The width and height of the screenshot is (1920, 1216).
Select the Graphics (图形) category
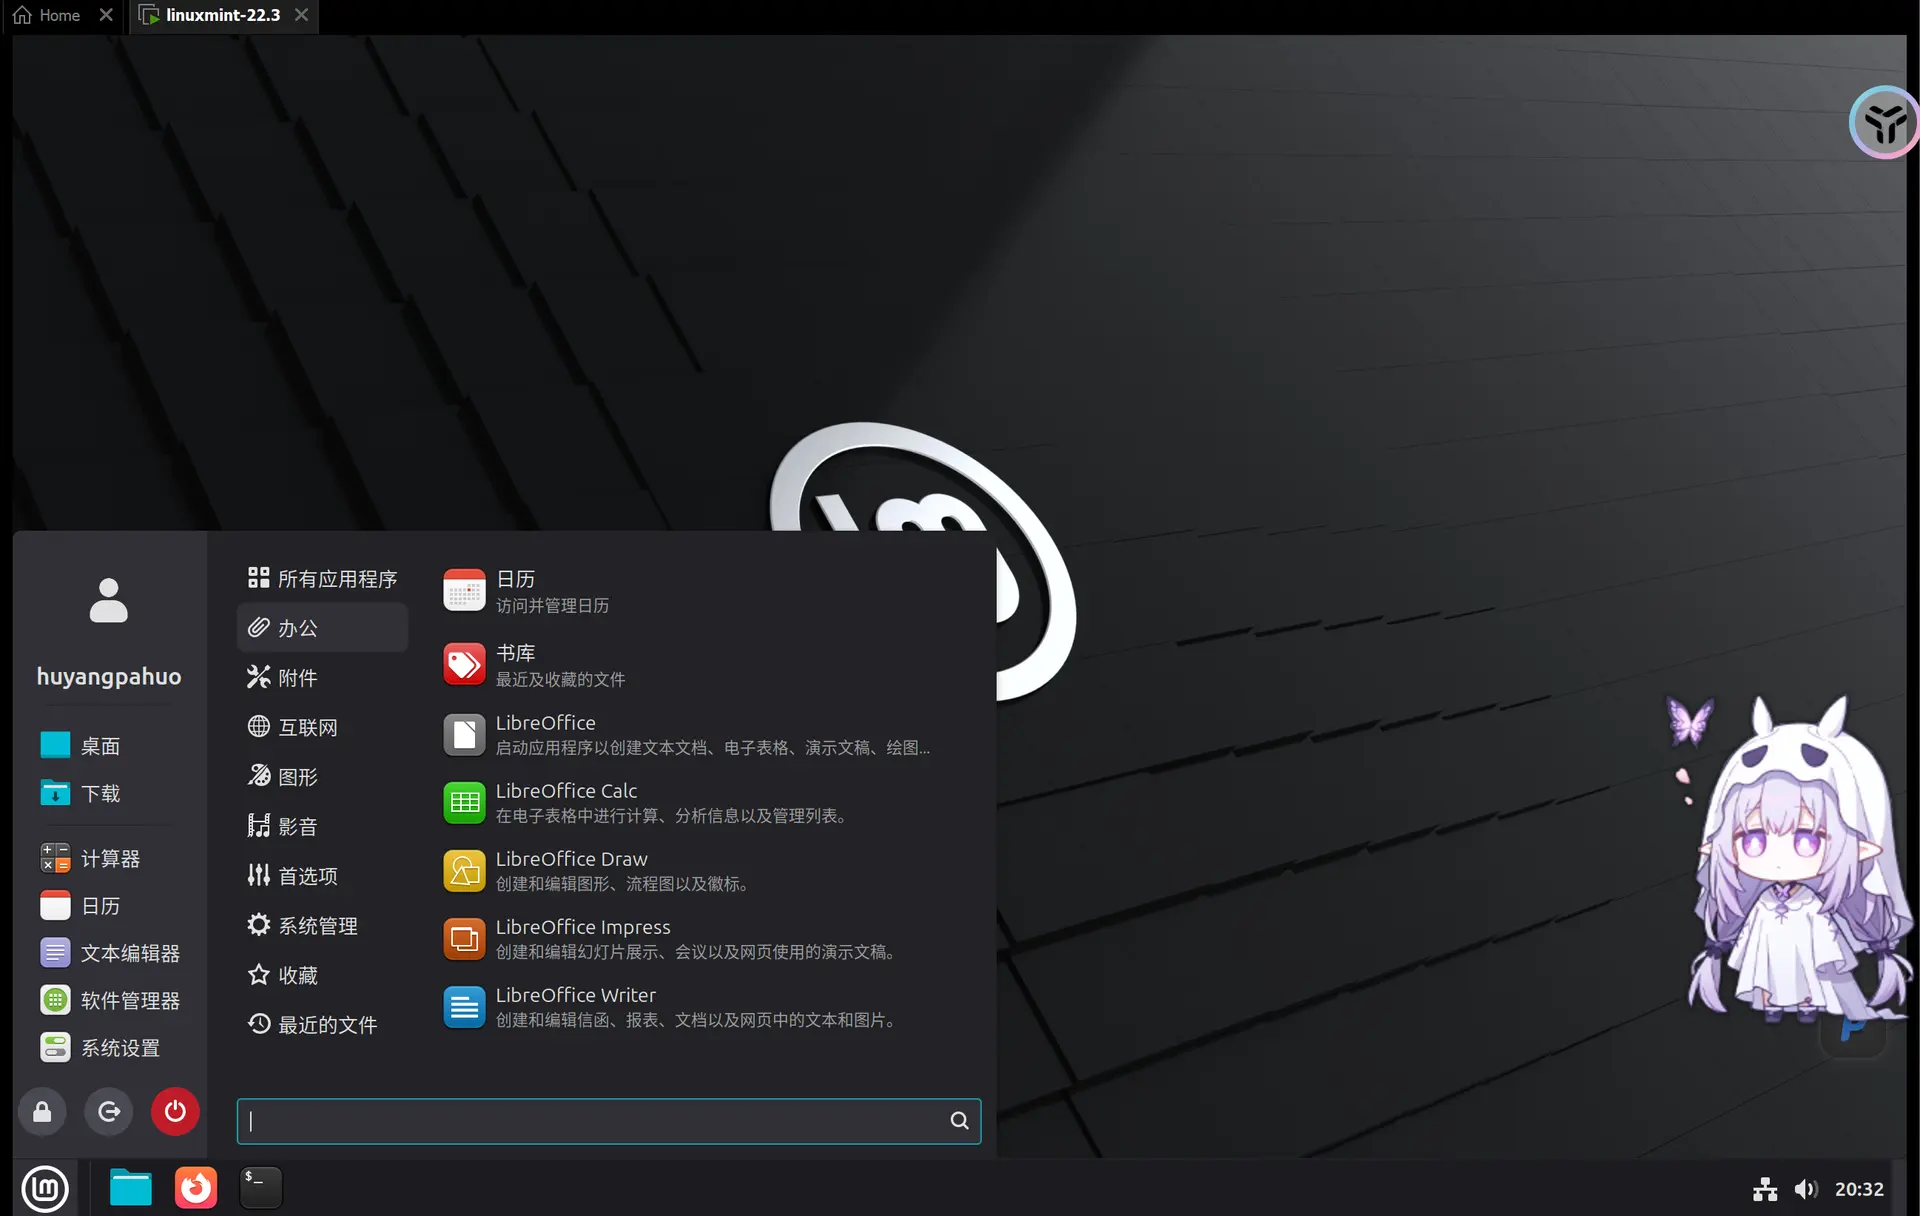click(x=322, y=777)
